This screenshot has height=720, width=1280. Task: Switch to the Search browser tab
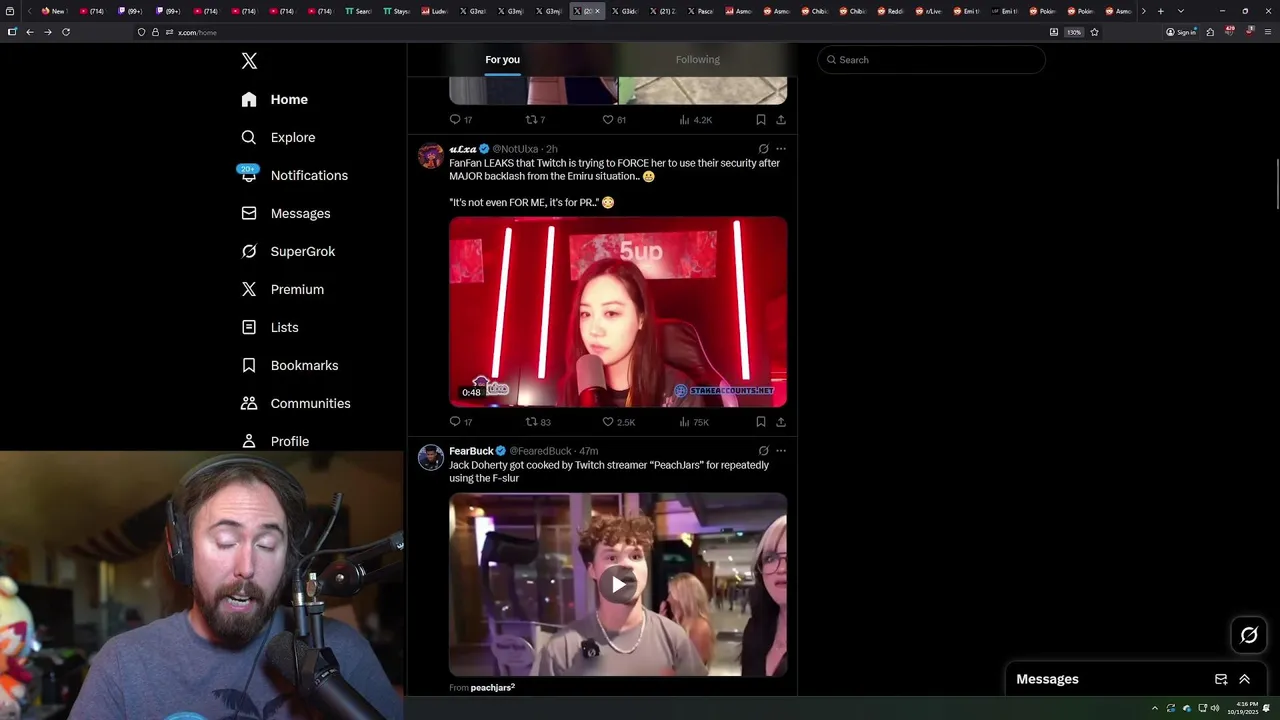tap(358, 11)
